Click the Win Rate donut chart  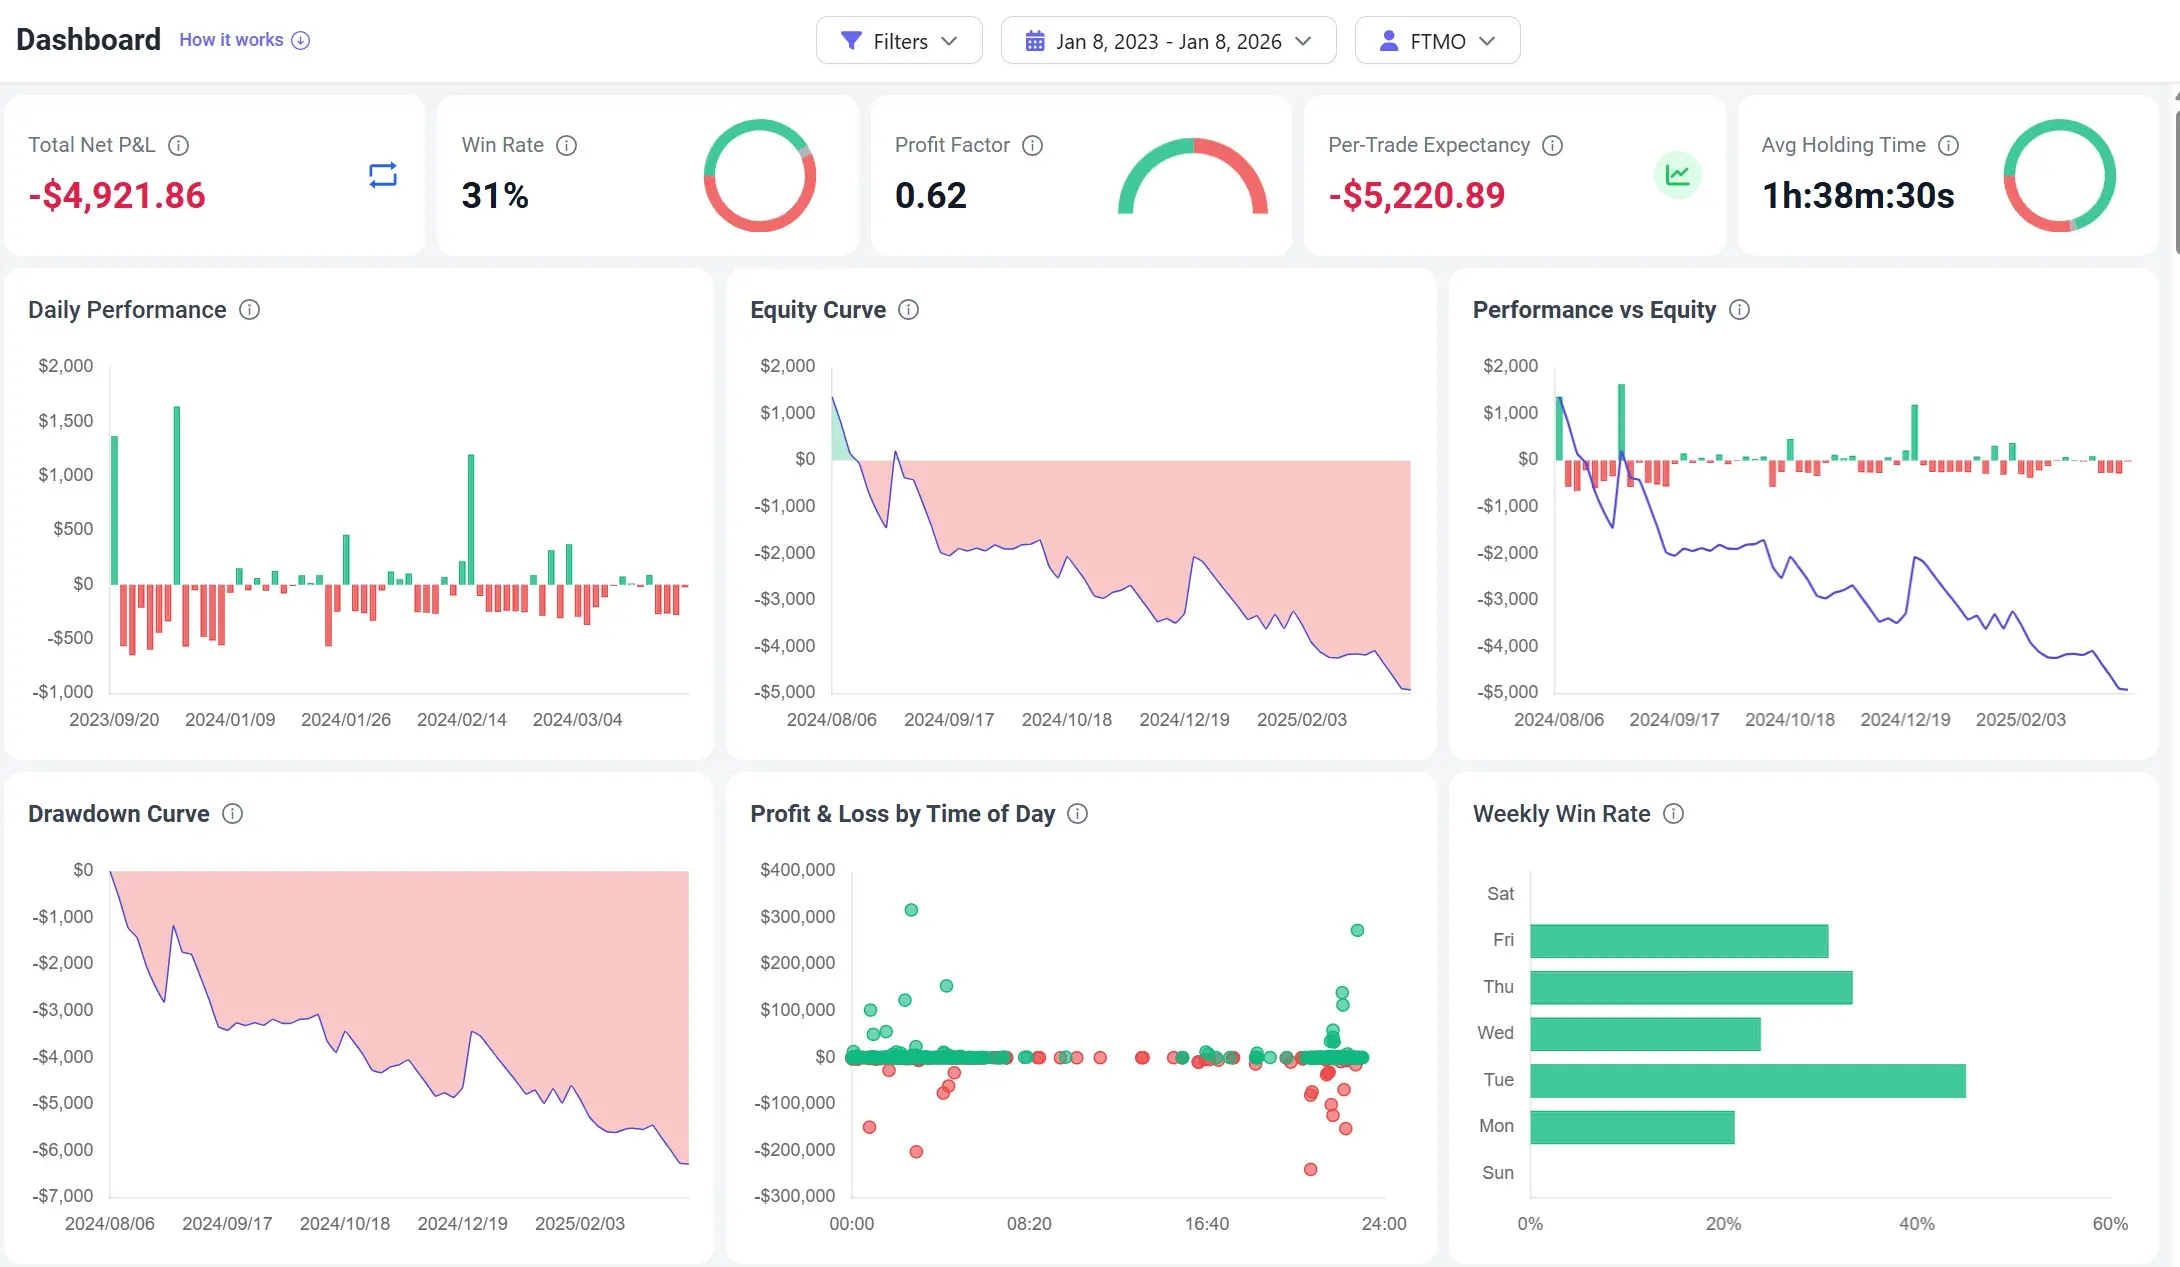point(759,175)
